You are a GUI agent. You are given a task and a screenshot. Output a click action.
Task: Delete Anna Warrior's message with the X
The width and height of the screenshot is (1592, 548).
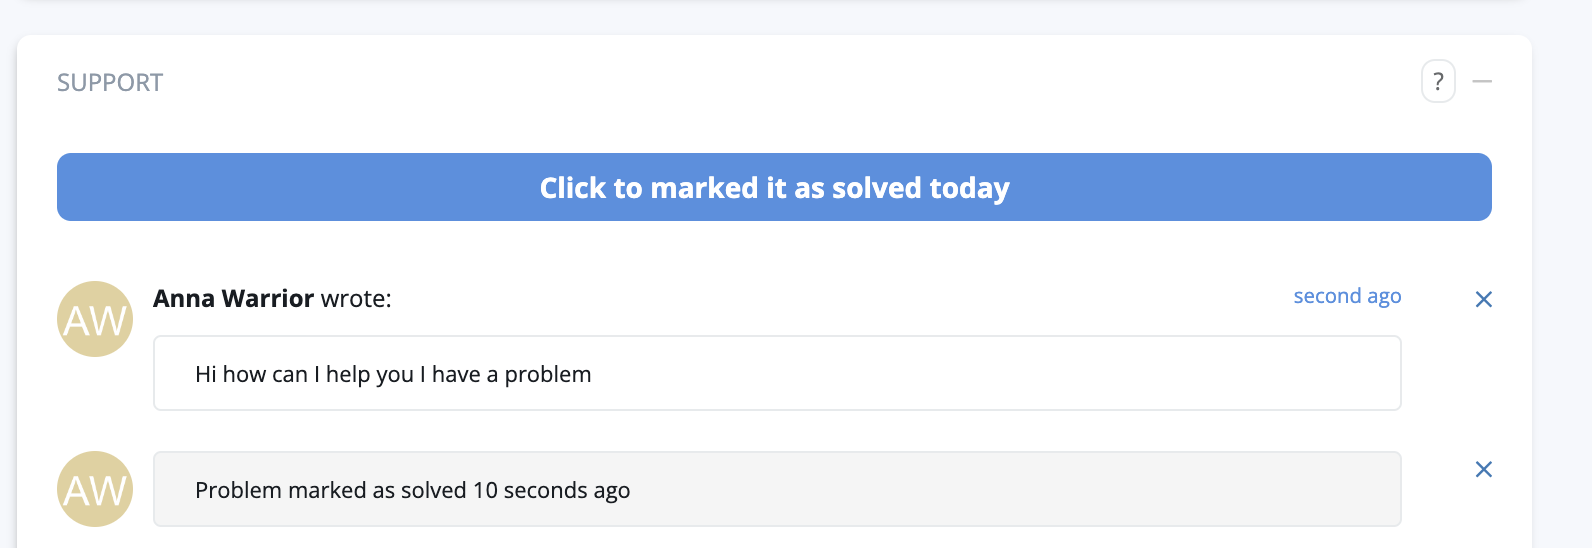pos(1483,299)
